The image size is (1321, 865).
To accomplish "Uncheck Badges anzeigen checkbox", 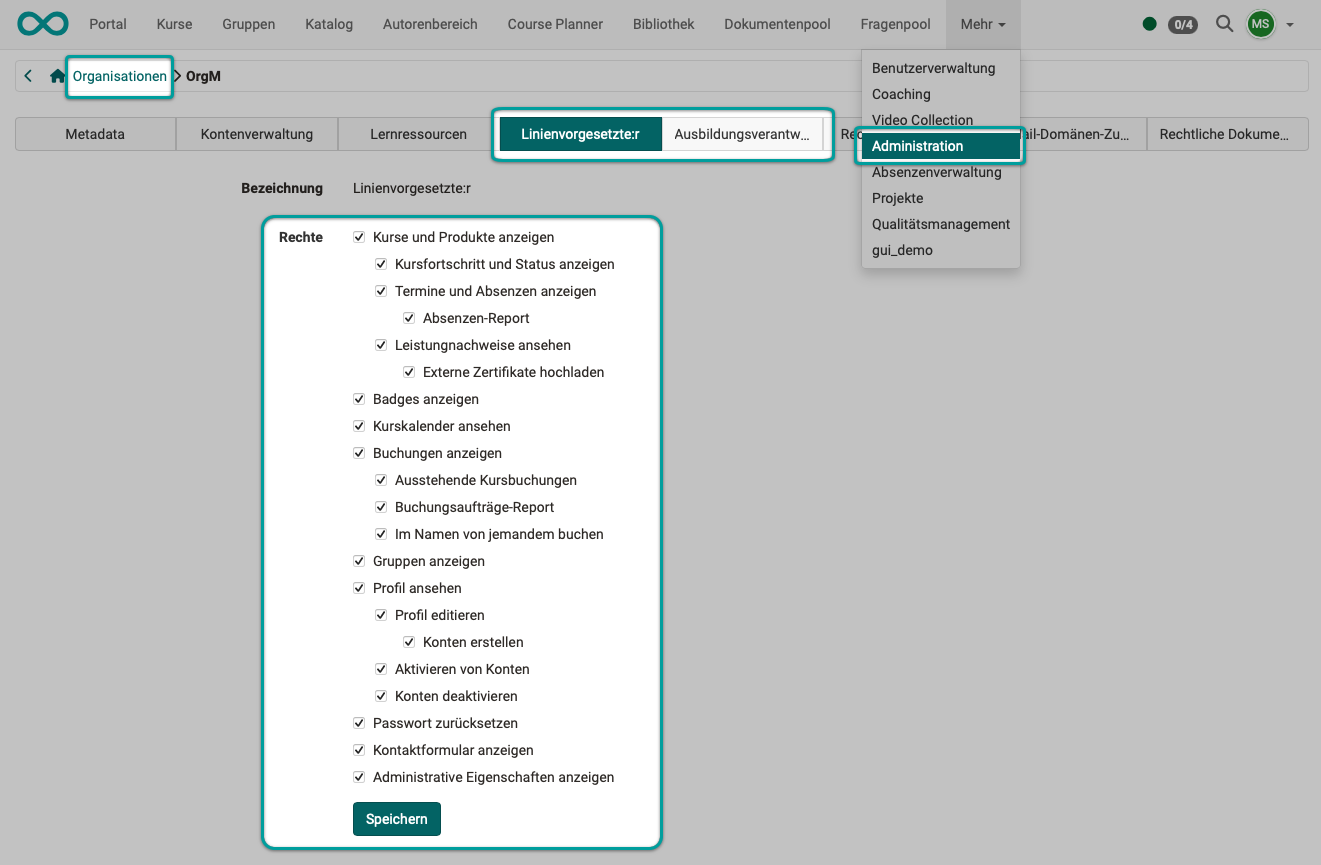I will pyautogui.click(x=359, y=399).
